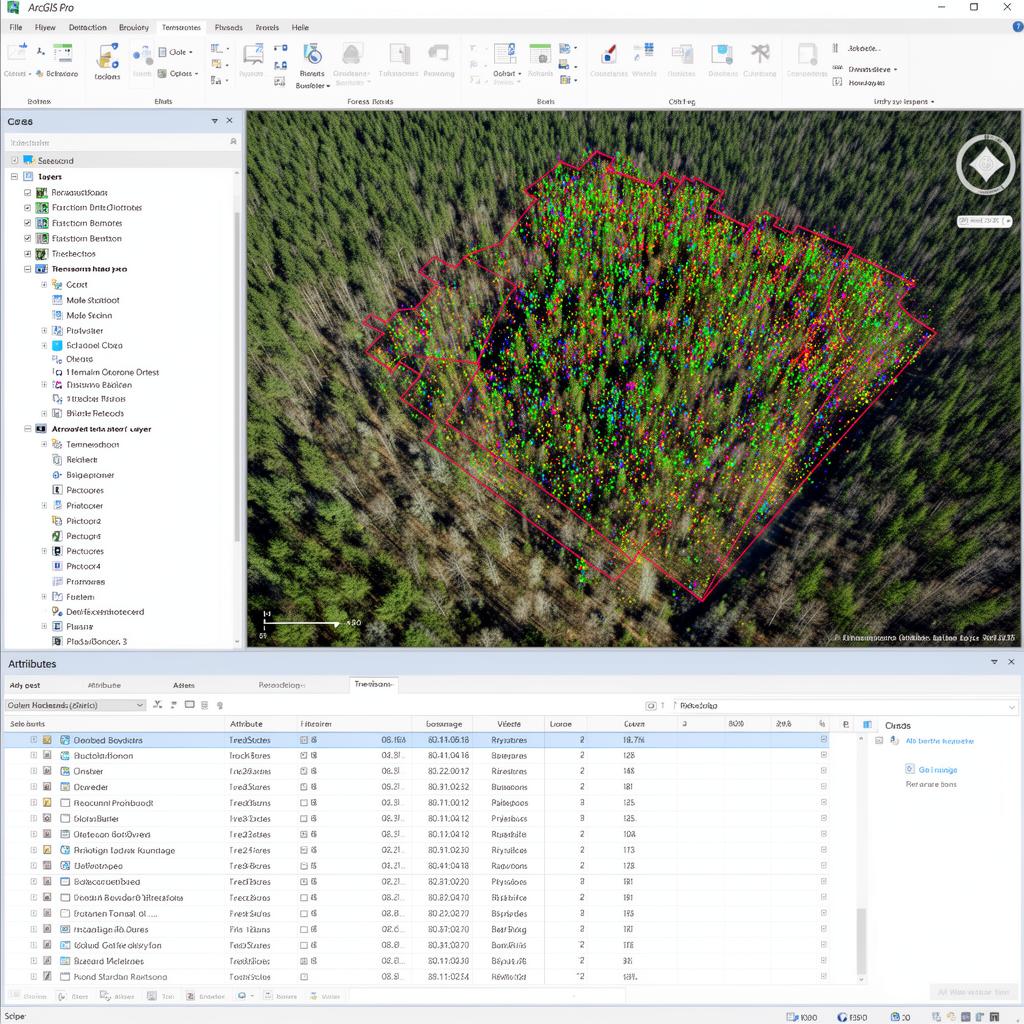1024x1024 pixels.
Task: Collapse the Layers group in Contents
Action: click(14, 176)
